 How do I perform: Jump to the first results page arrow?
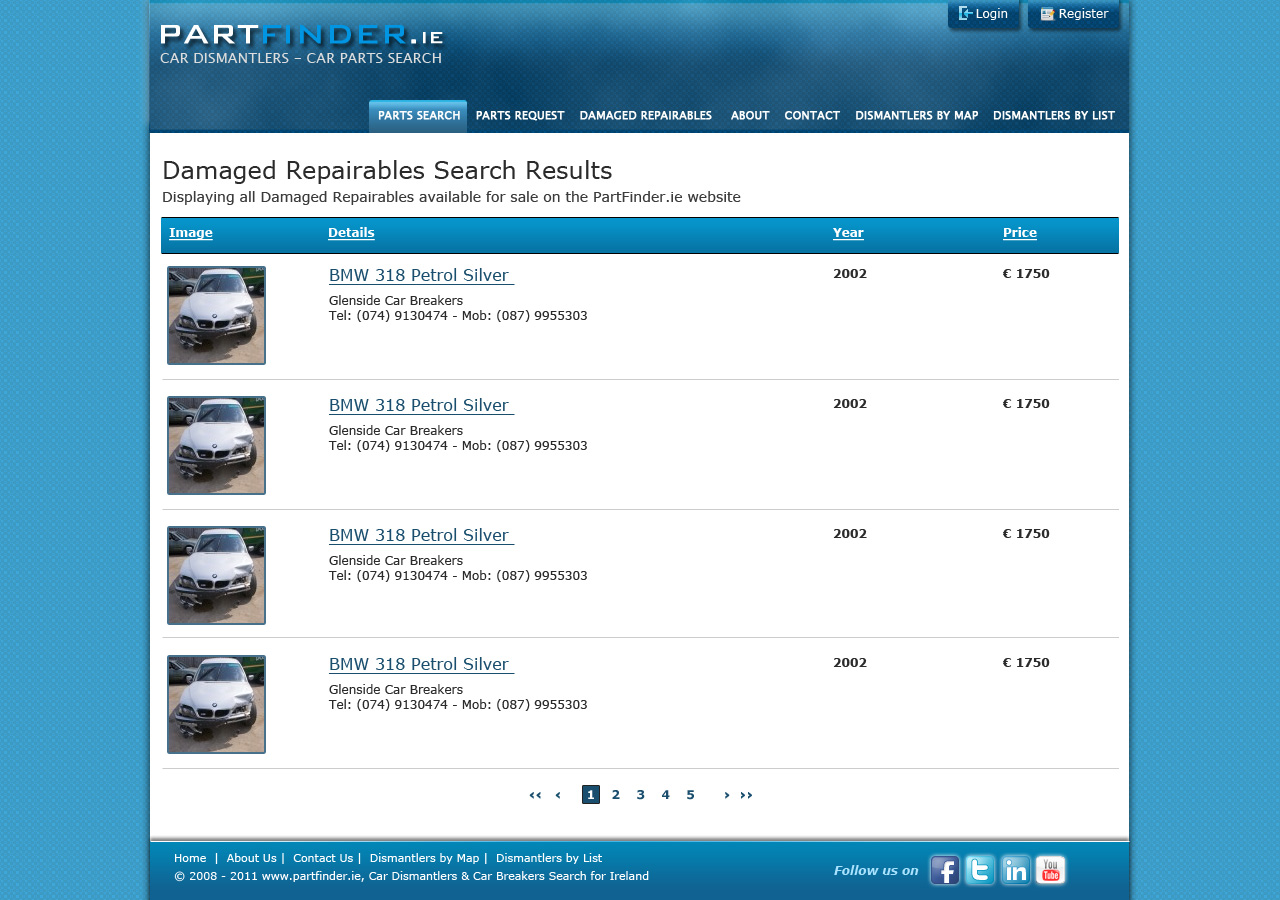point(535,795)
